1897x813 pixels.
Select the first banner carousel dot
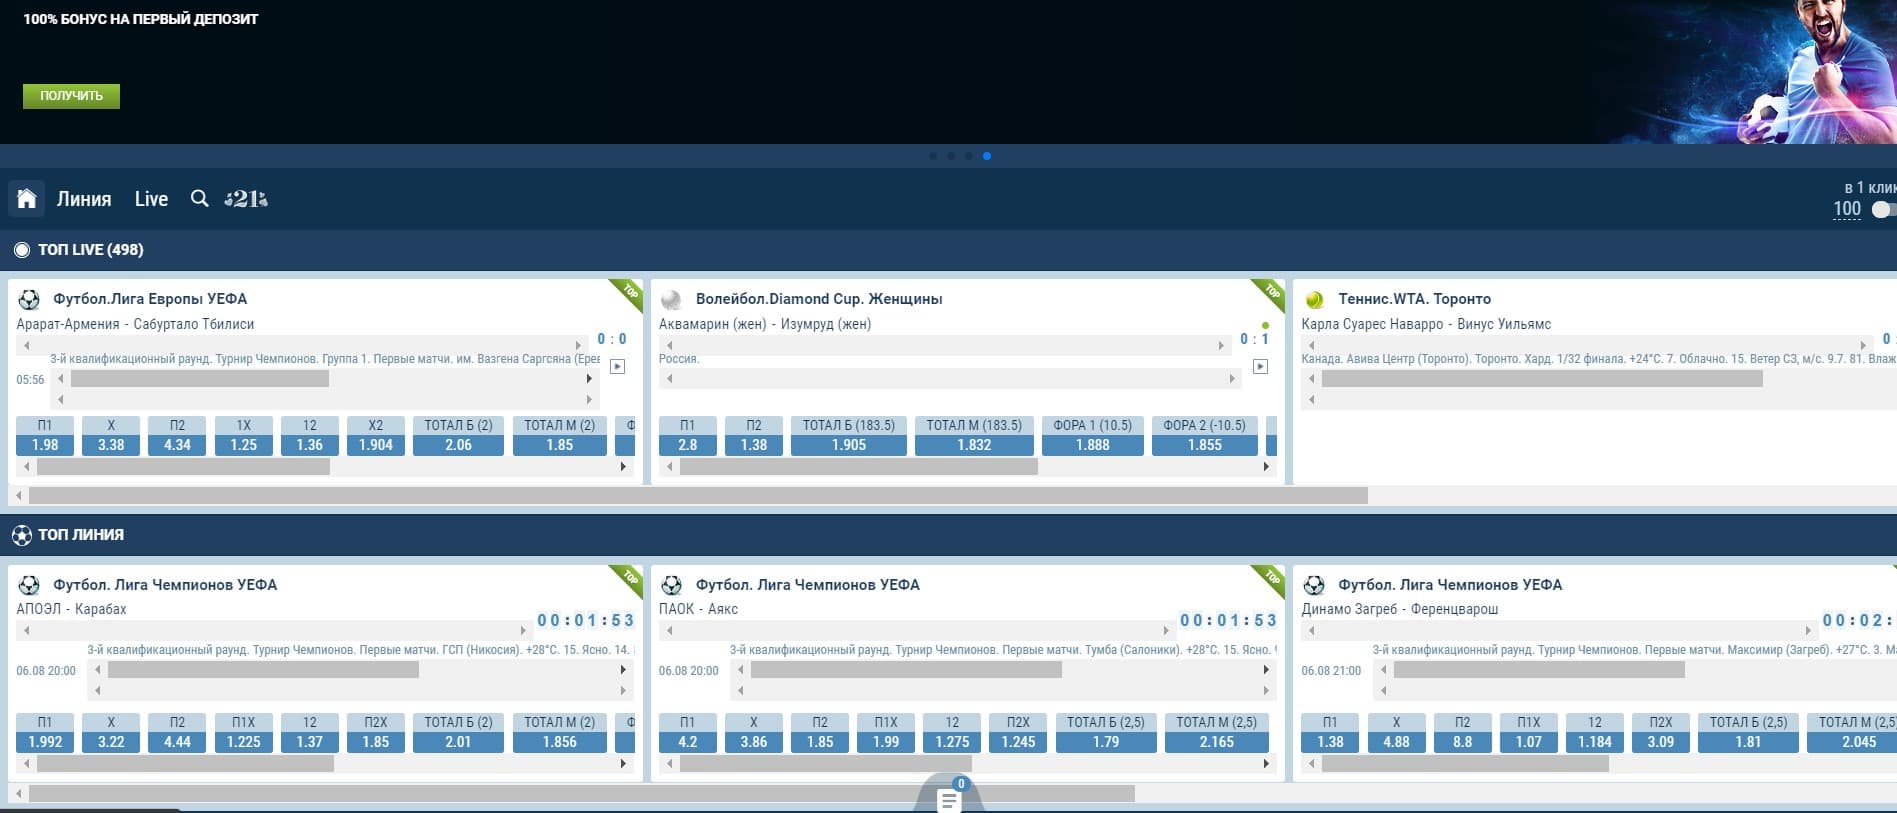(x=933, y=156)
